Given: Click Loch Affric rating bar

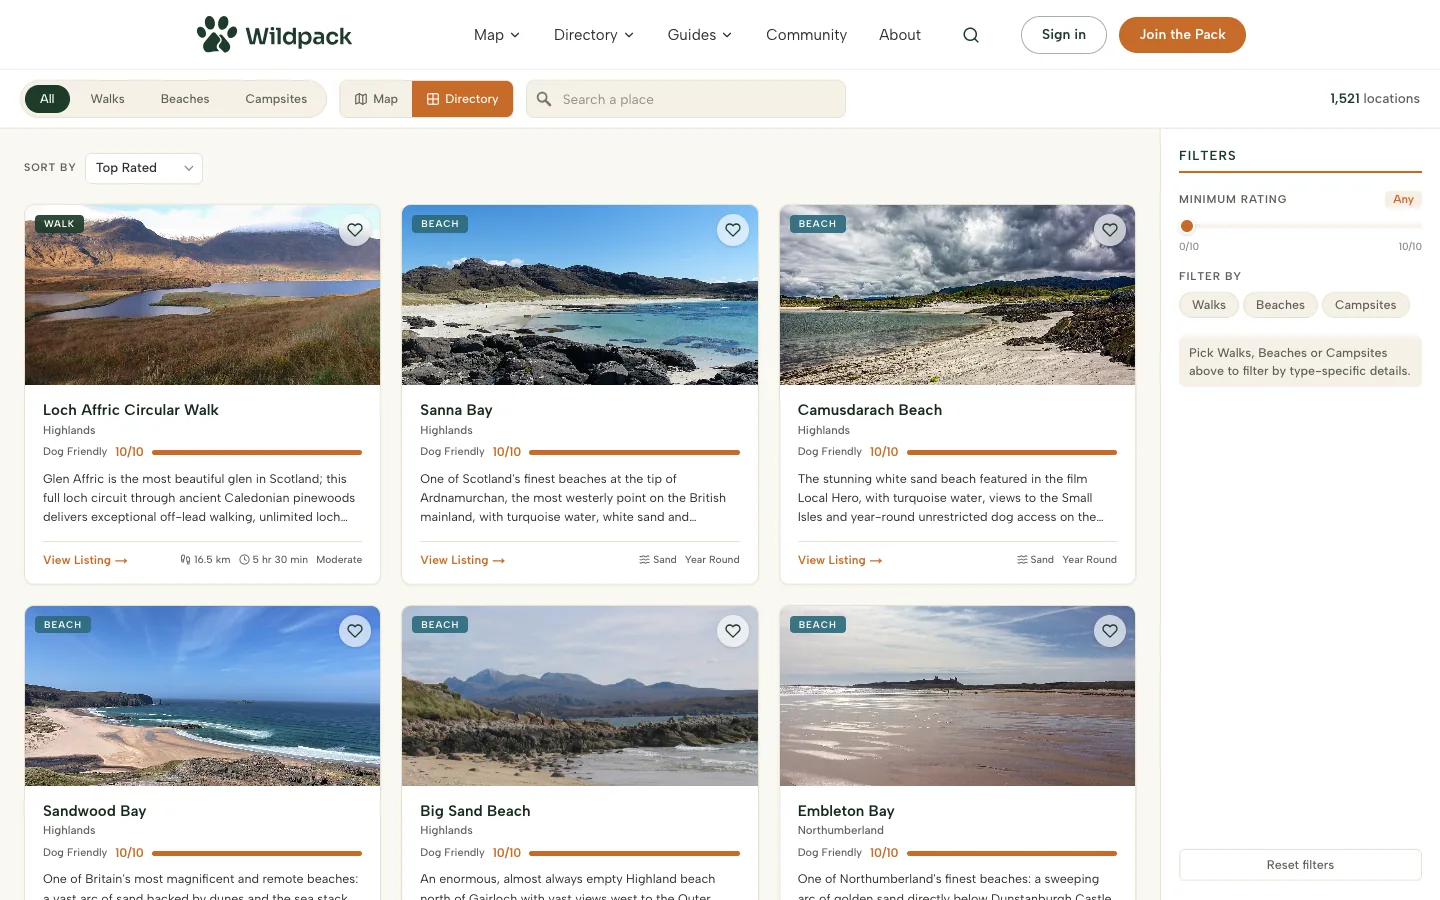Looking at the screenshot, I should coord(257,452).
